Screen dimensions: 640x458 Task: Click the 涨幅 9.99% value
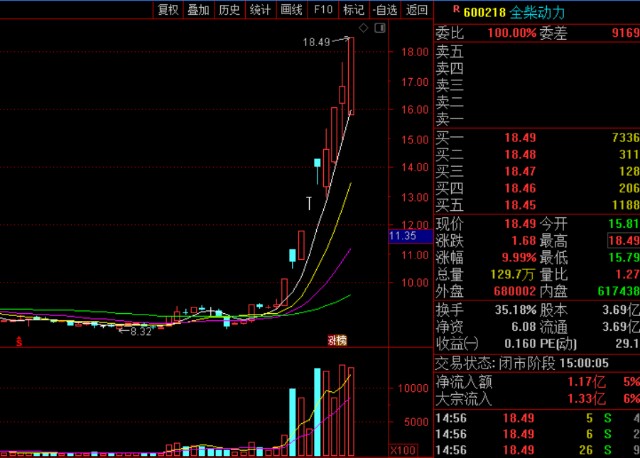click(519, 258)
